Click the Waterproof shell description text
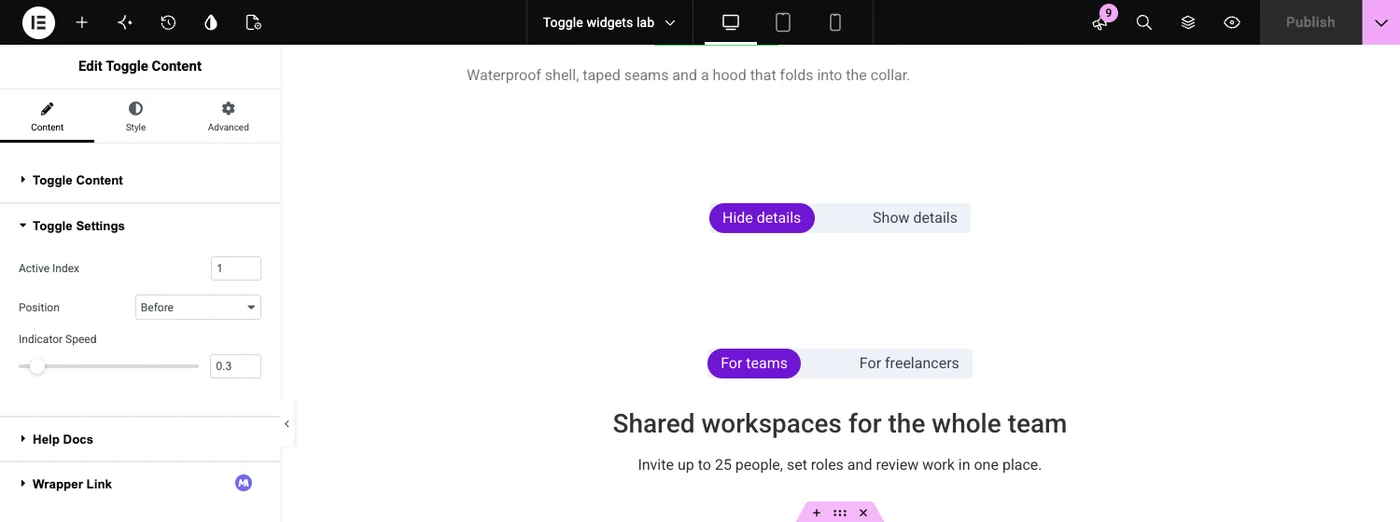 pos(688,75)
